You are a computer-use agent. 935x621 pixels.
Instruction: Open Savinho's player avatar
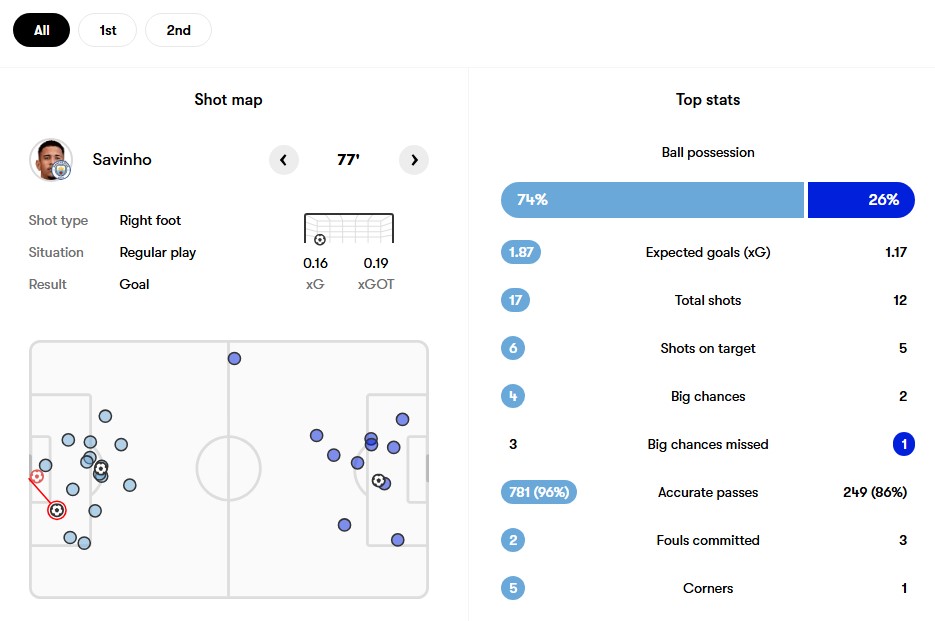51,160
